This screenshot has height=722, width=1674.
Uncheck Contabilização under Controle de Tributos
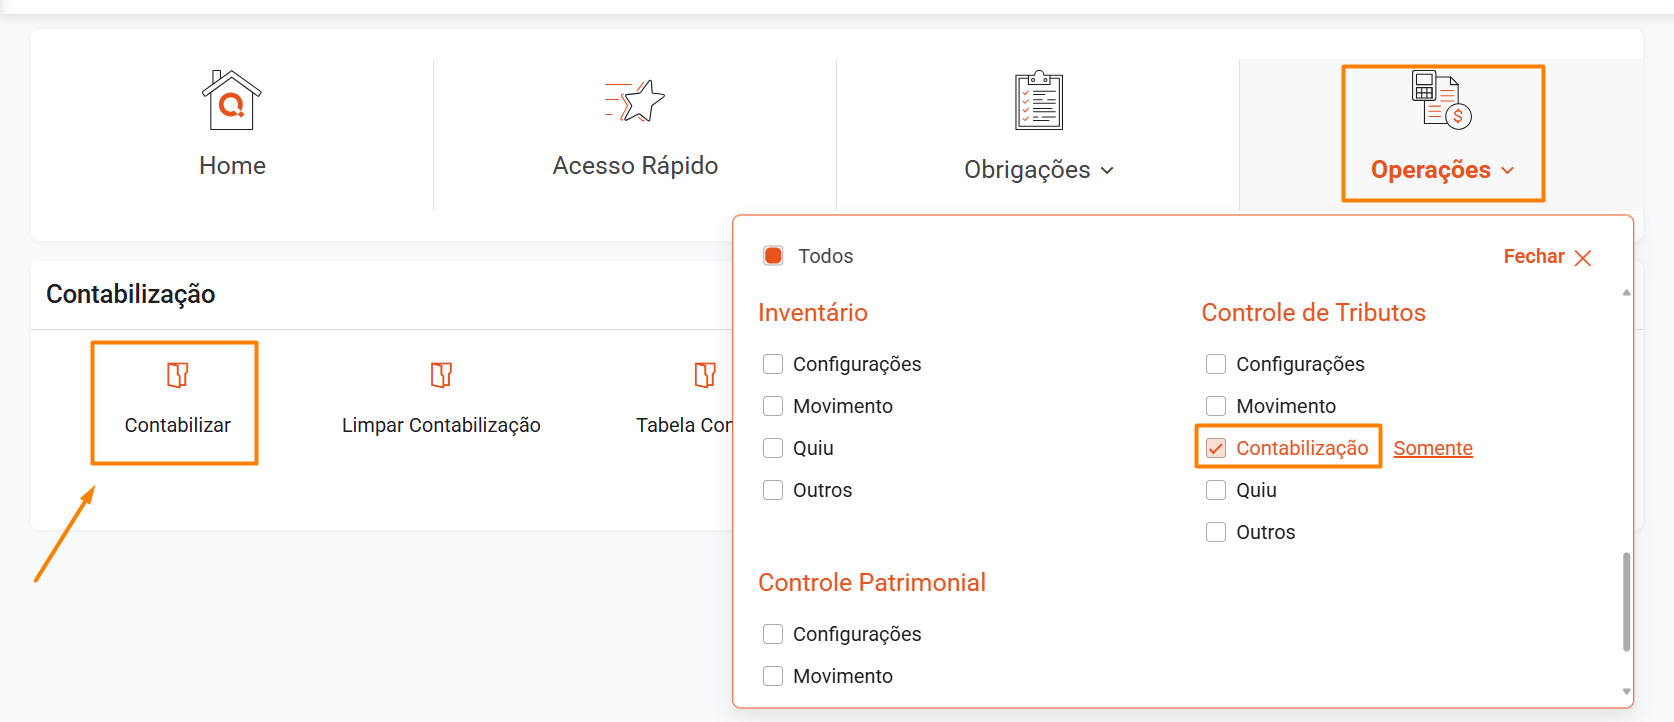[x=1216, y=448]
